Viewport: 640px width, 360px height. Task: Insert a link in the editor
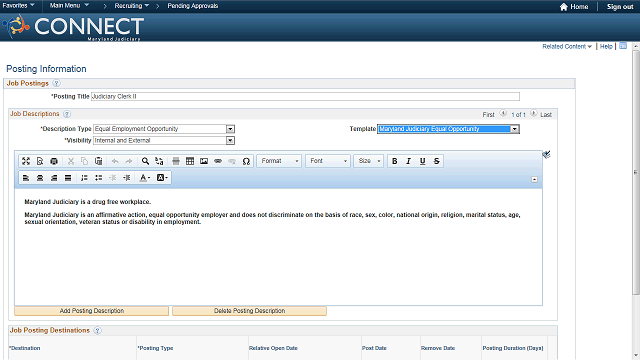coord(218,161)
